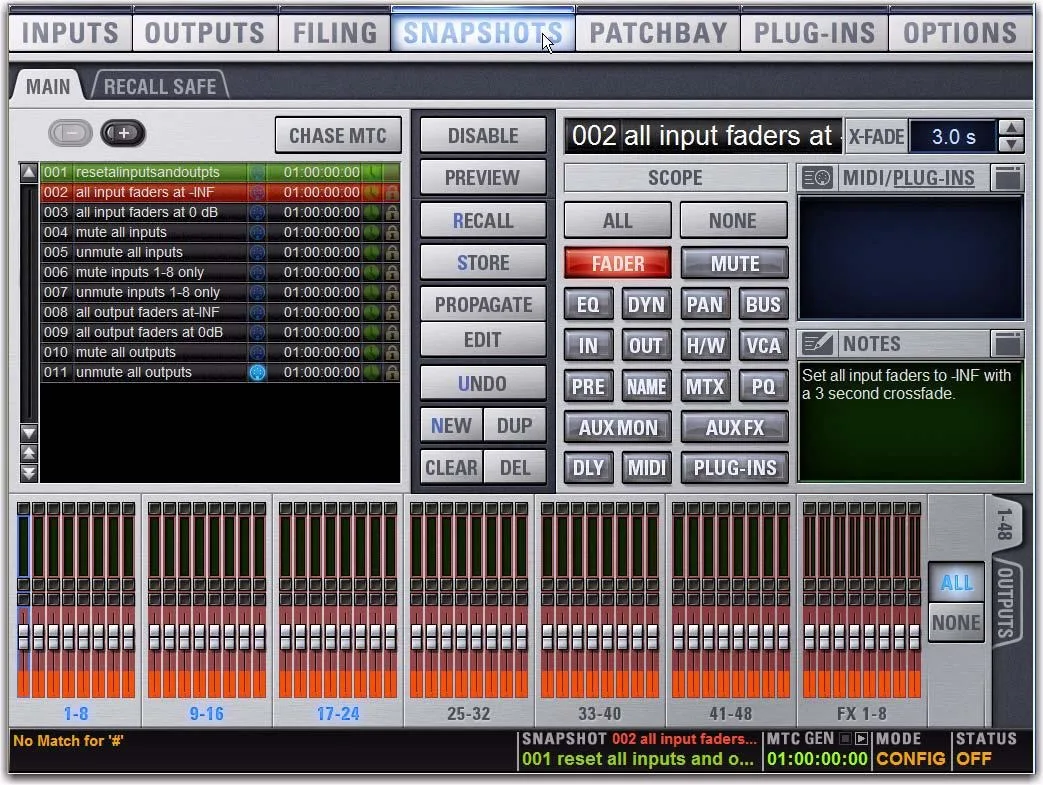The image size is (1043, 785).
Task: Click the MTC GEN stop square in status bar
Action: point(845,738)
